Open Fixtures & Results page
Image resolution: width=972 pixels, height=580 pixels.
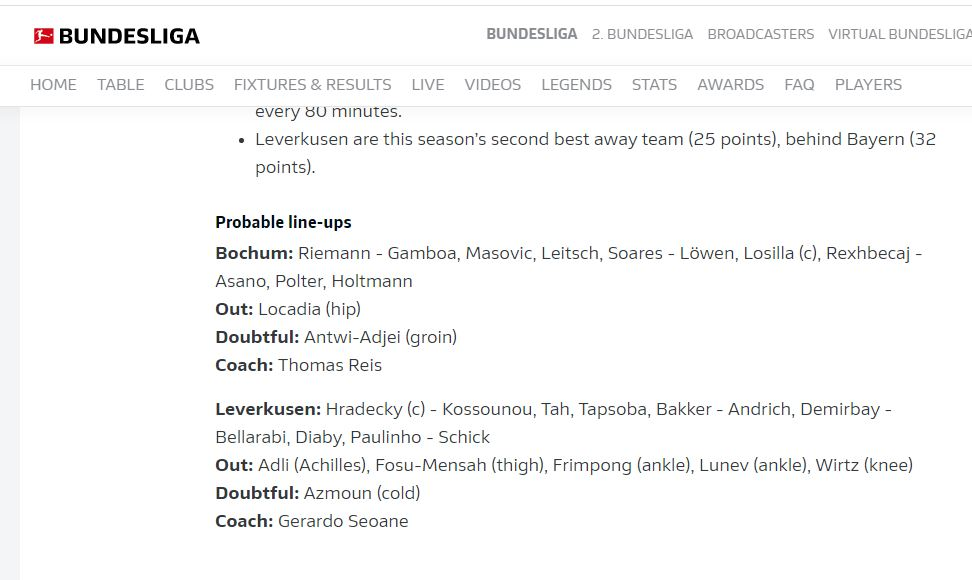coord(312,85)
